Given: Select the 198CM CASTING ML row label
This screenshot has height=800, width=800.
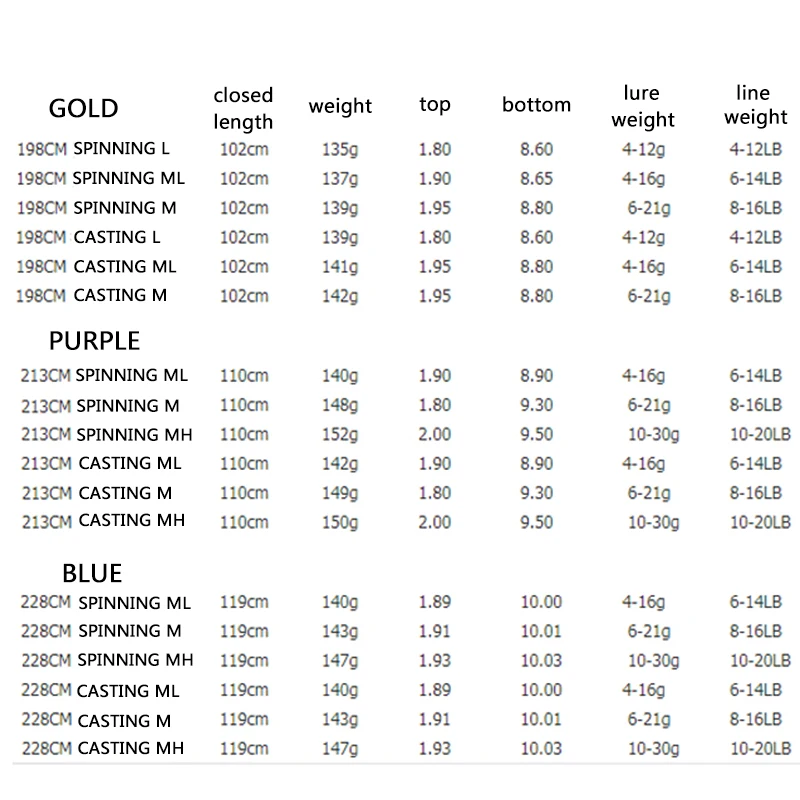Looking at the screenshot, I should pos(97,266).
